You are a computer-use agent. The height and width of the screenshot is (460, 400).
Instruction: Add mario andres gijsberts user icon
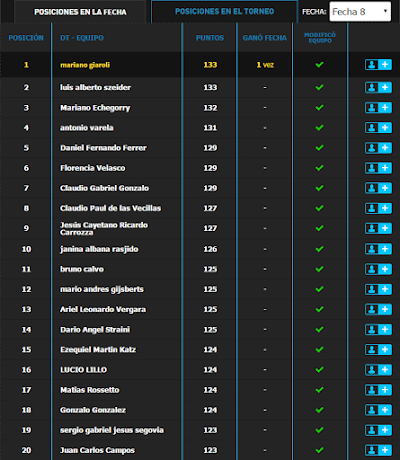378,289
